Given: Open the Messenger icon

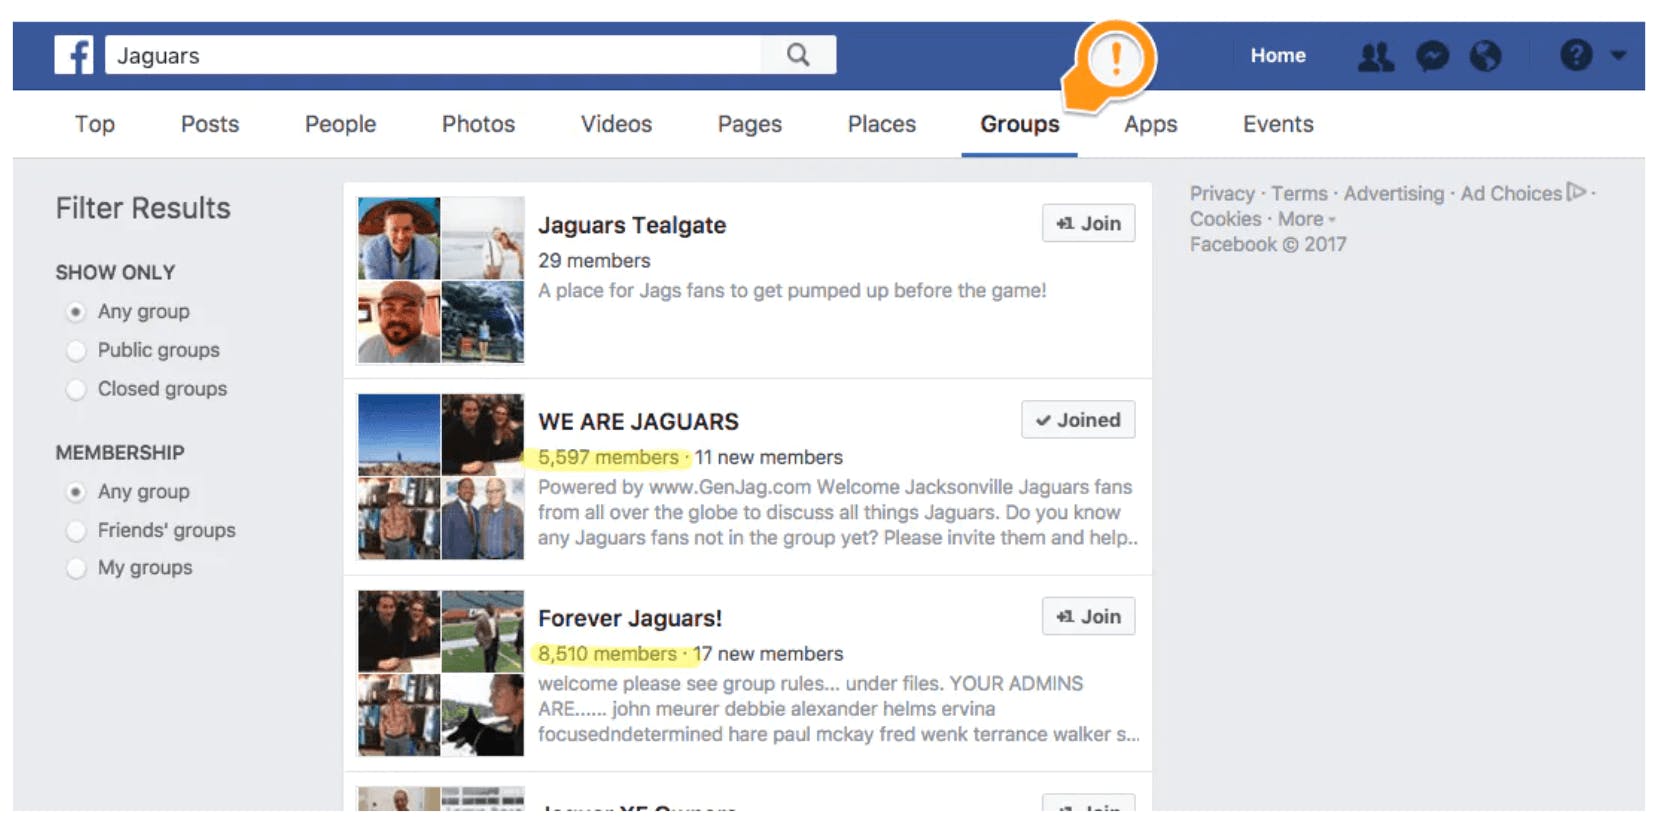Looking at the screenshot, I should click(x=1432, y=56).
